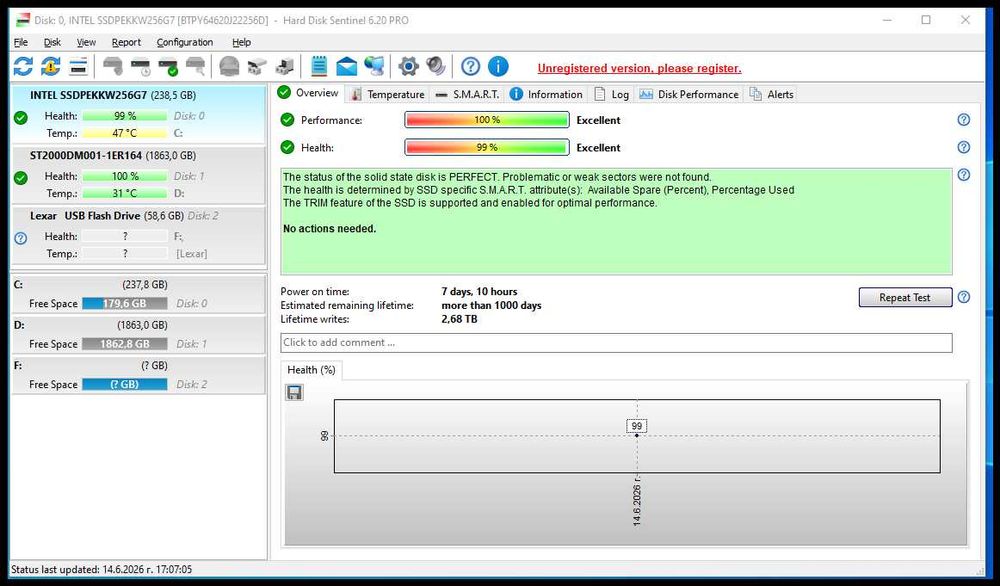Select the Health (%) graph tab
Viewport: 1000px width, 586px height.
311,370
